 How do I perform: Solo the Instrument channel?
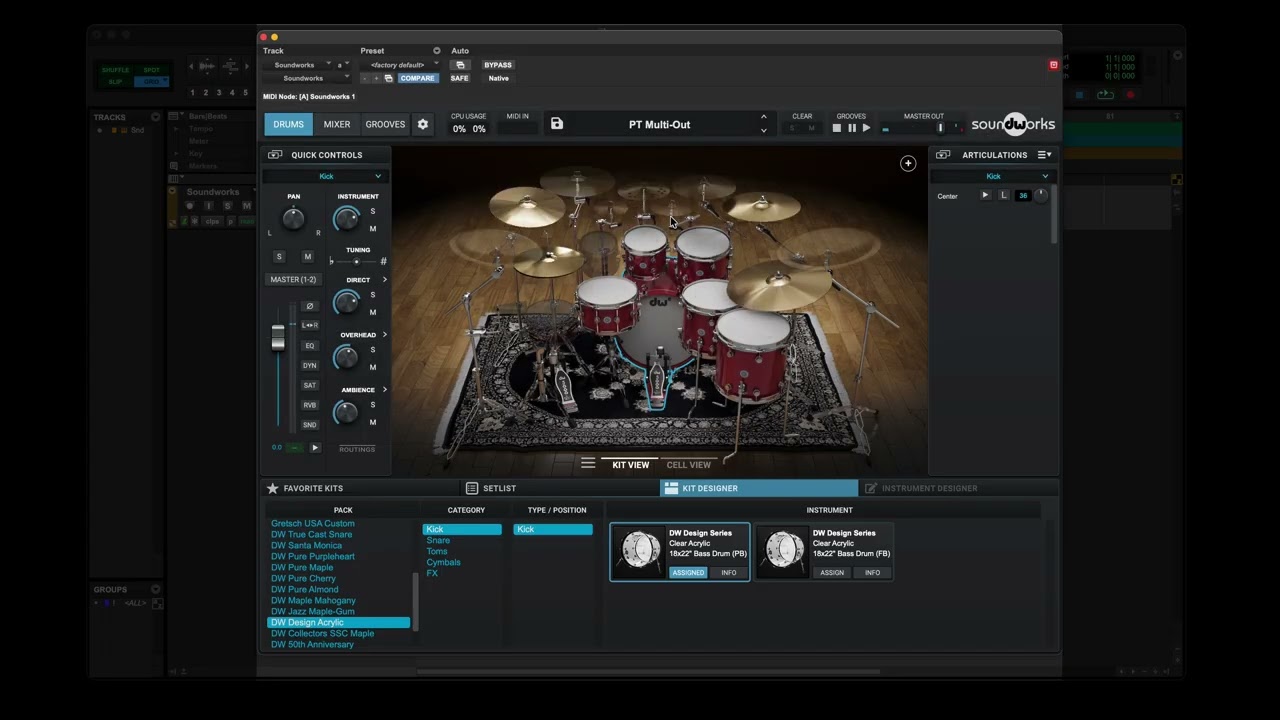[x=373, y=211]
